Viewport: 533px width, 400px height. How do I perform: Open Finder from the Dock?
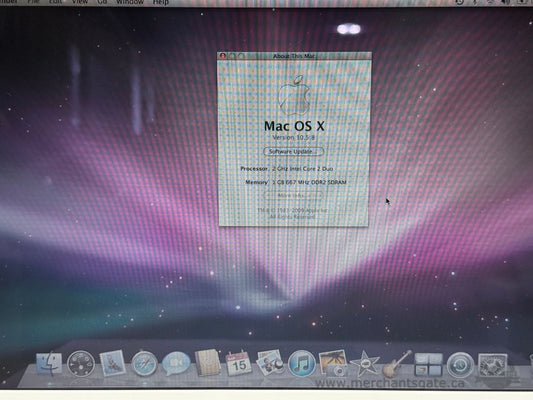pos(49,364)
